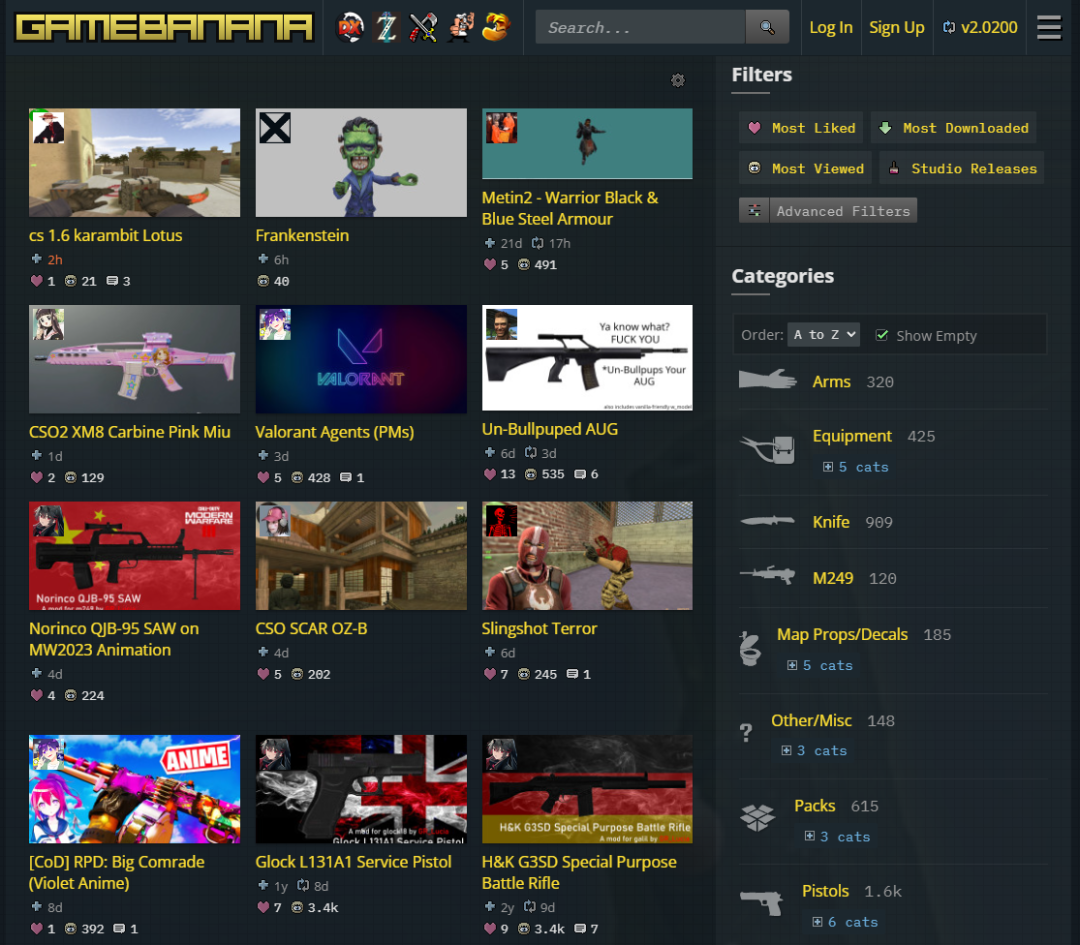
Task: Click the Pistols category handgun icon
Action: tap(761, 902)
